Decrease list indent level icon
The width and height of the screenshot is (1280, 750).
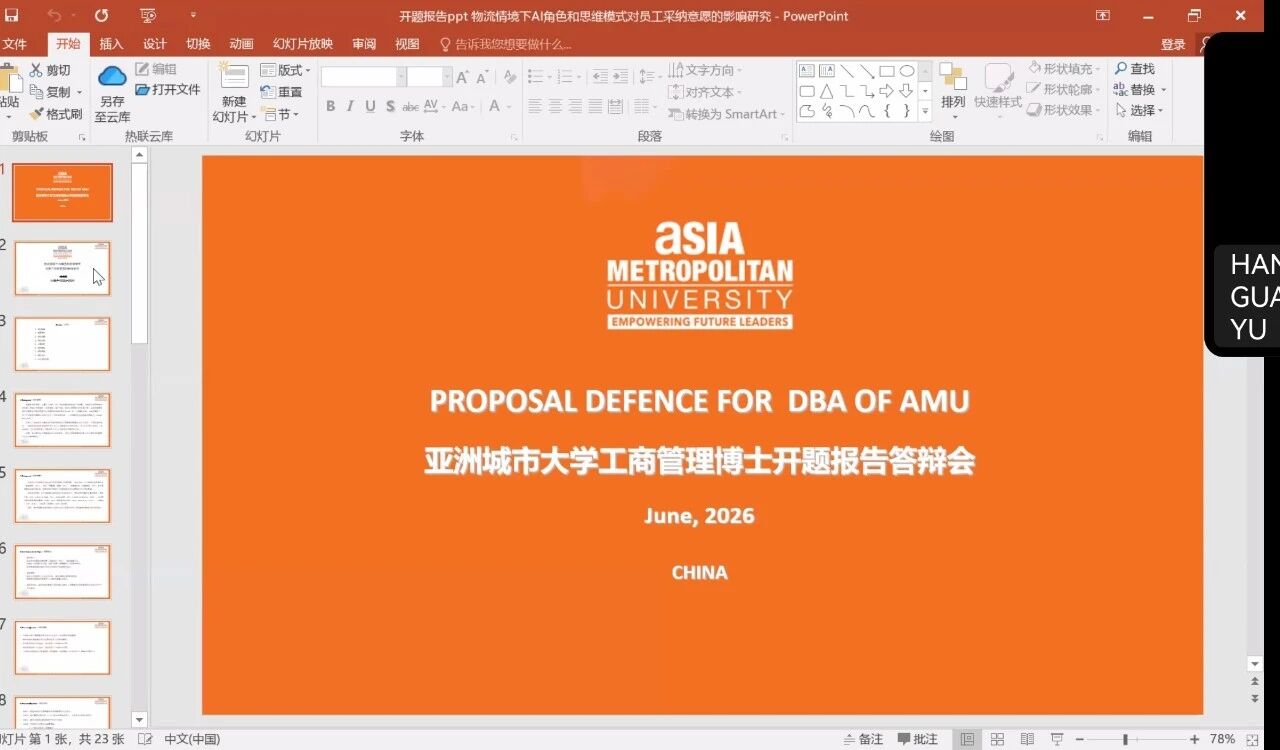coord(599,77)
